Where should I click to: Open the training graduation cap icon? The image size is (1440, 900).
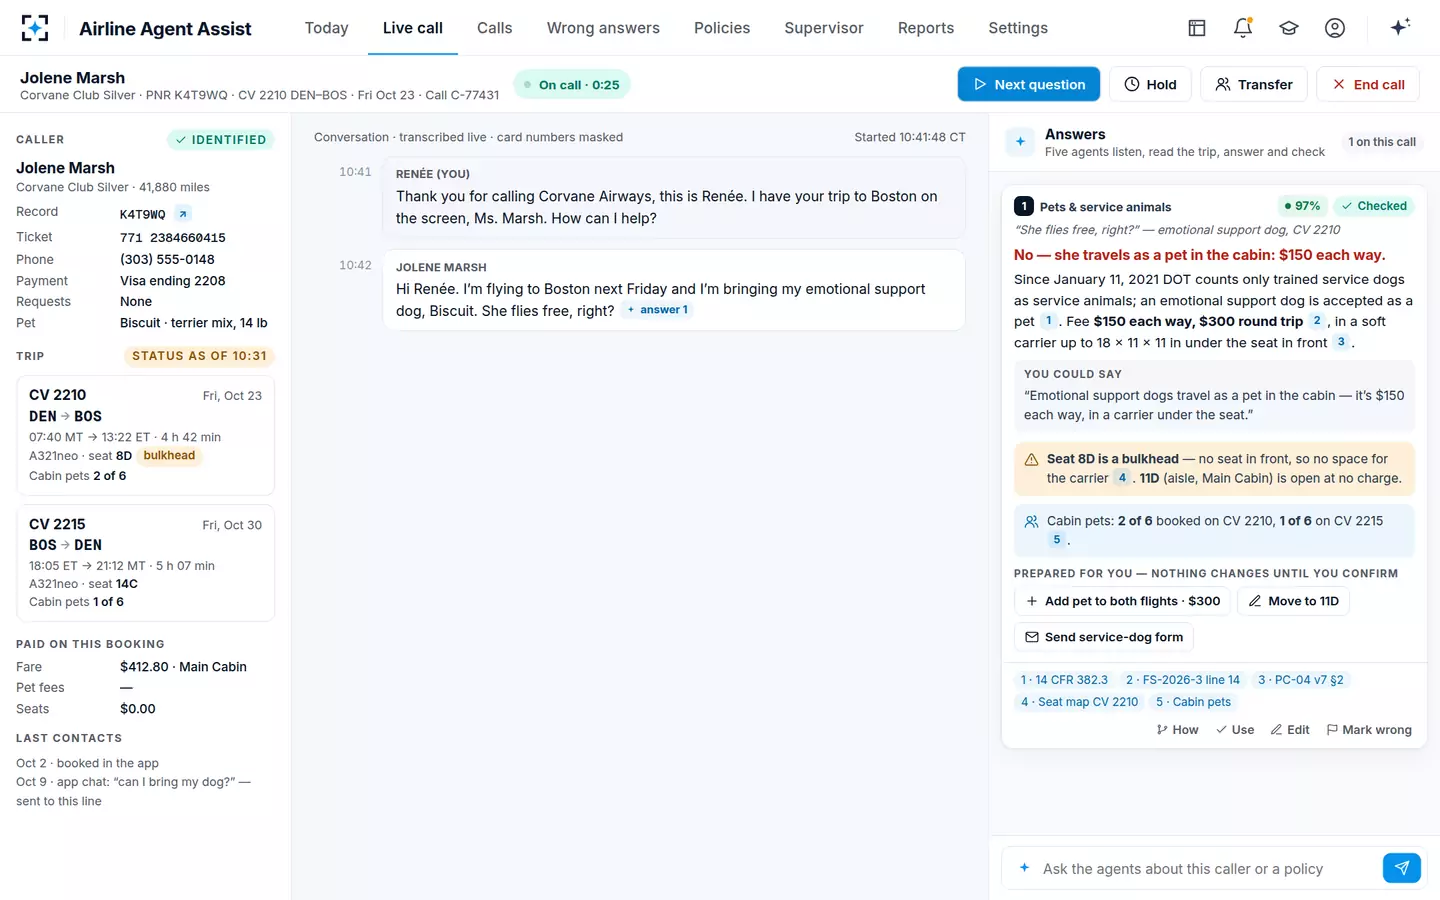(x=1289, y=28)
